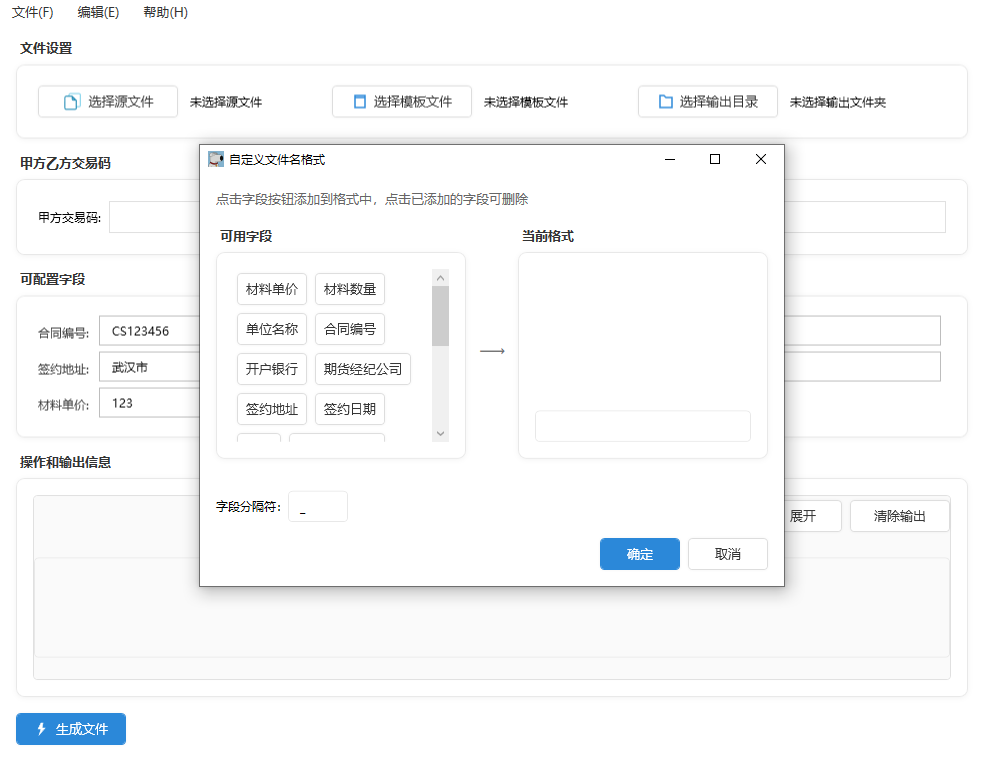Click the 展开 expand button
984x761 pixels.
803,516
